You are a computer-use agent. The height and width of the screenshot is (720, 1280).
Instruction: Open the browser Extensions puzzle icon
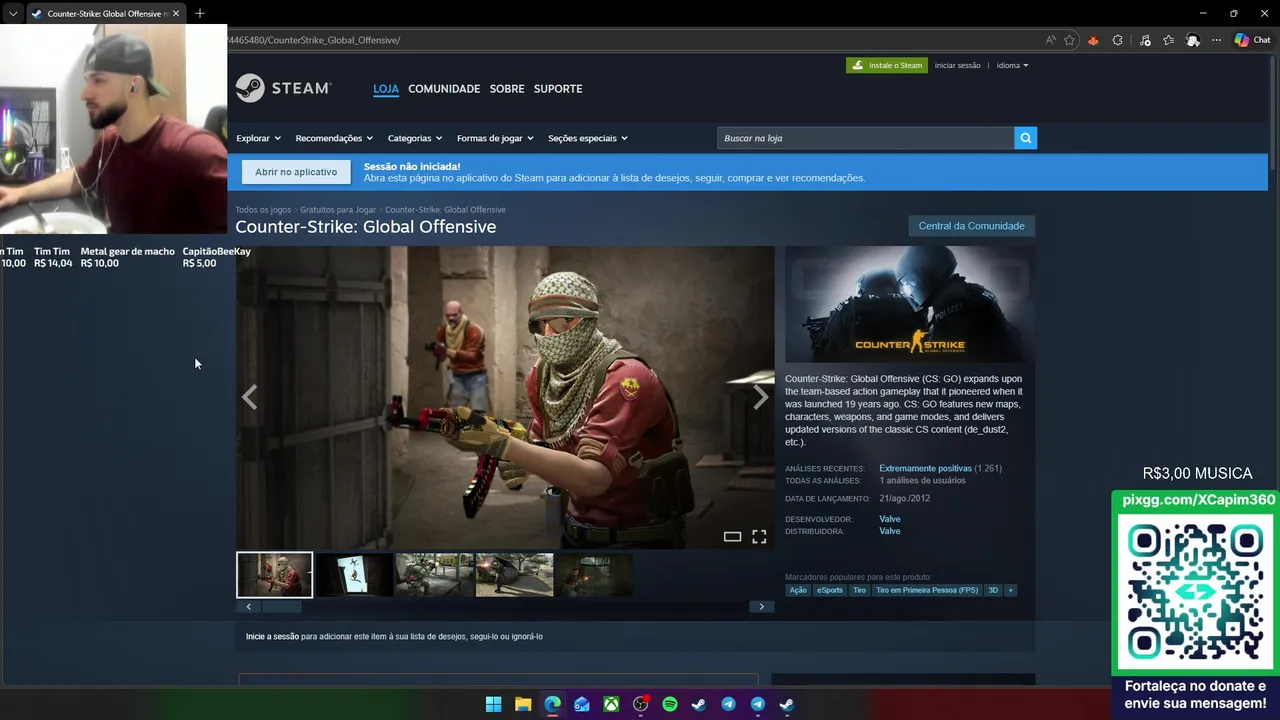click(x=1117, y=40)
